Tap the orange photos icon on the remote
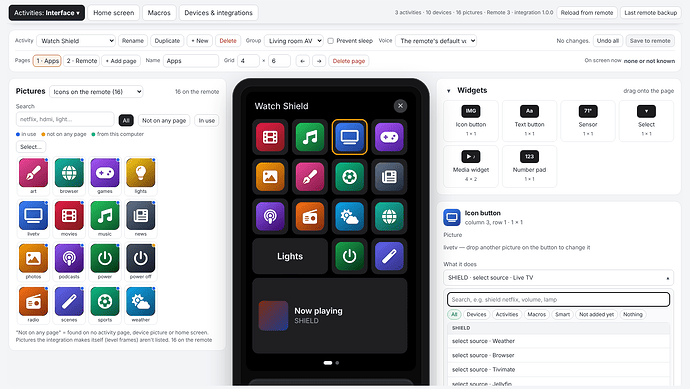690x389 pixels. (x=270, y=176)
